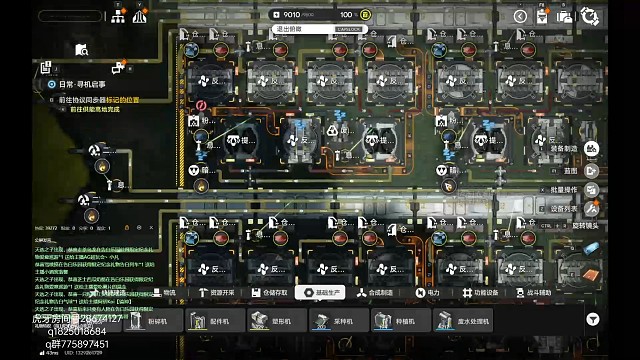Open the tower-shaped icon beside the hierarchy icon
640x360 pixels.
[140, 16]
